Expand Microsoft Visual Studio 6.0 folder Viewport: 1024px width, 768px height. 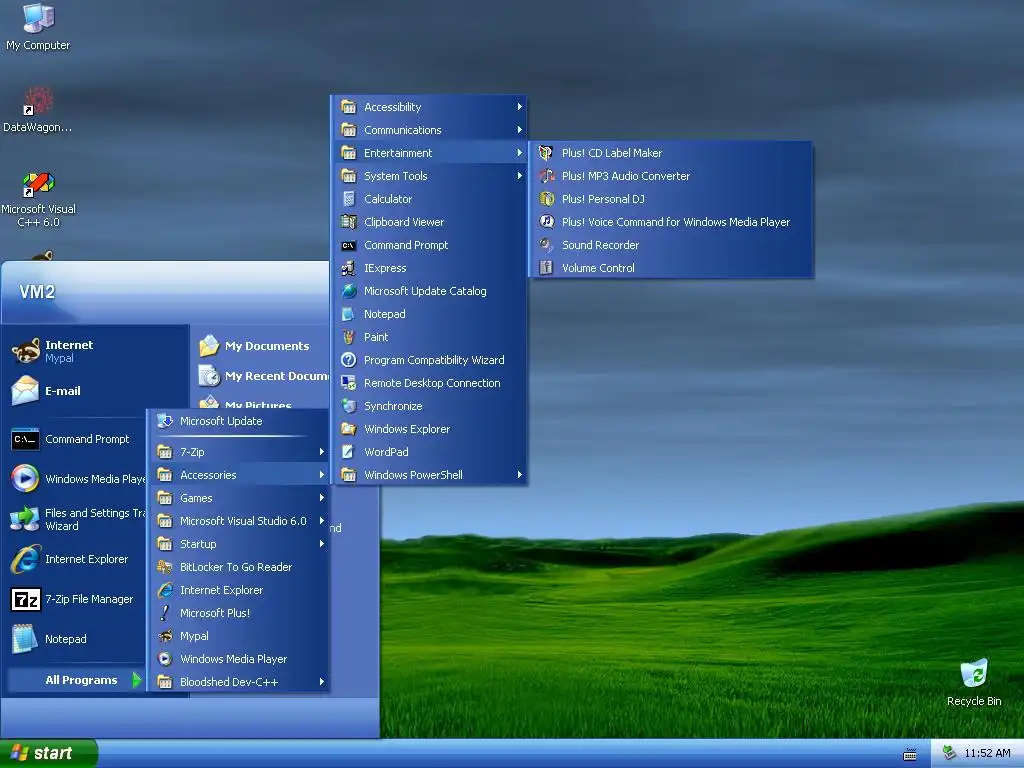tap(239, 520)
